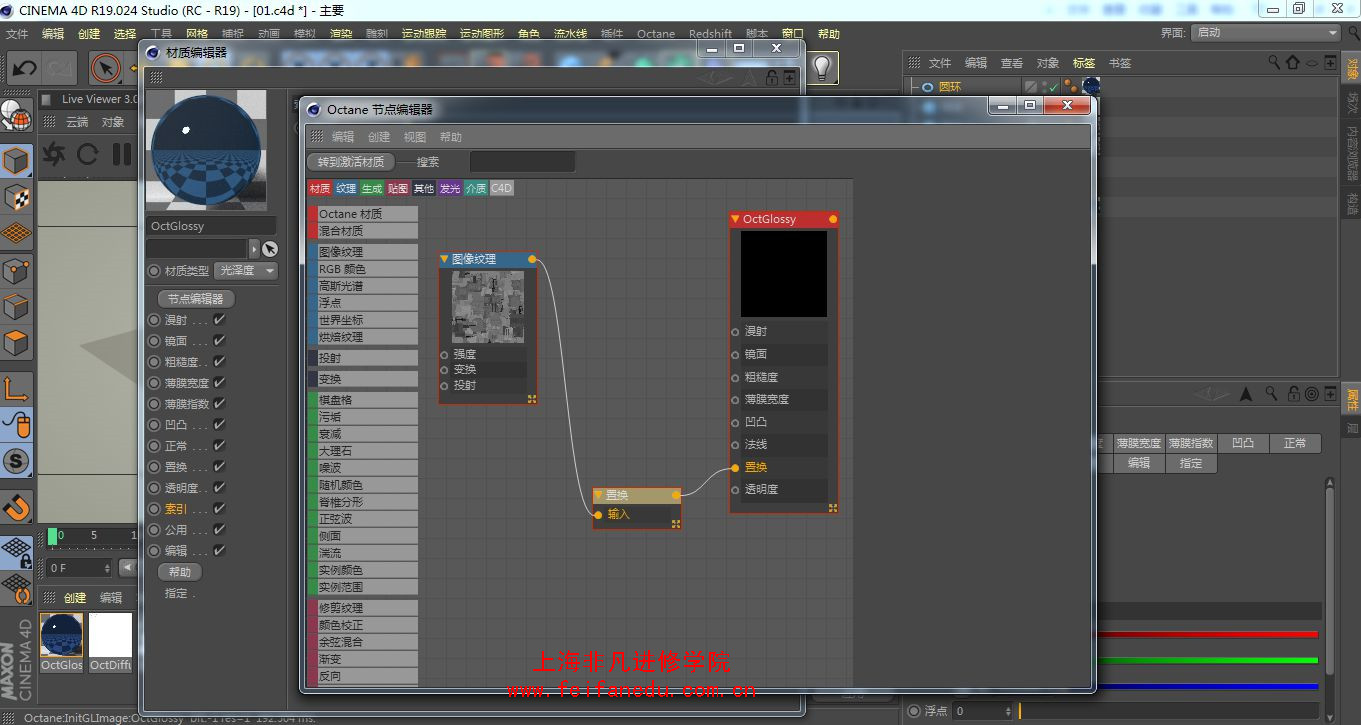Add the RGB 颜色 node from list

(x=363, y=269)
